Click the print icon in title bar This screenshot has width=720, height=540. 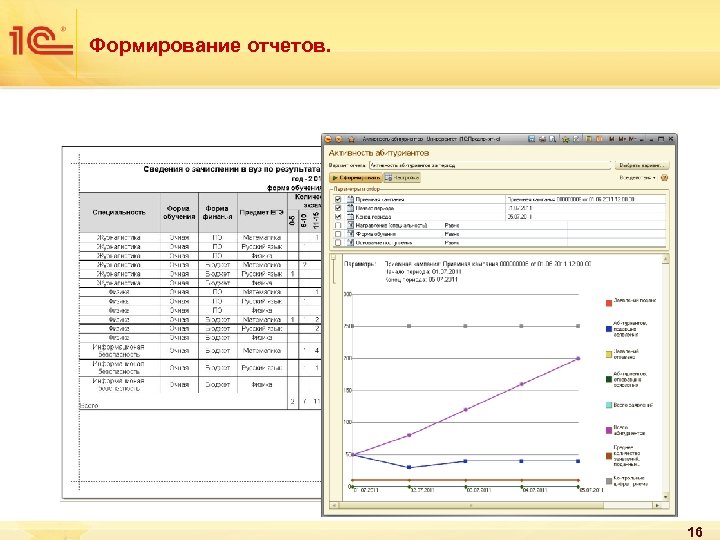coord(542,139)
